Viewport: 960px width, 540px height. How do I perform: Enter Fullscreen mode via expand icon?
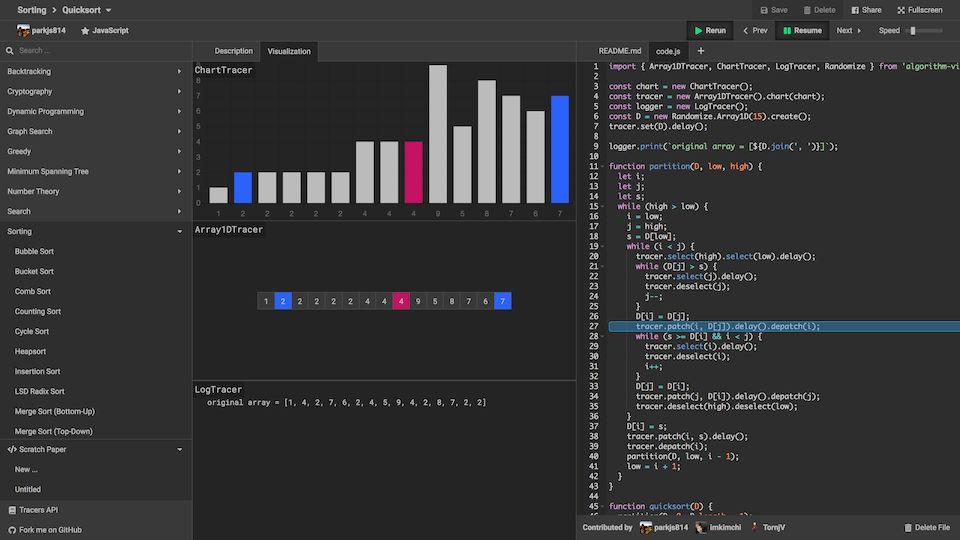coord(901,10)
